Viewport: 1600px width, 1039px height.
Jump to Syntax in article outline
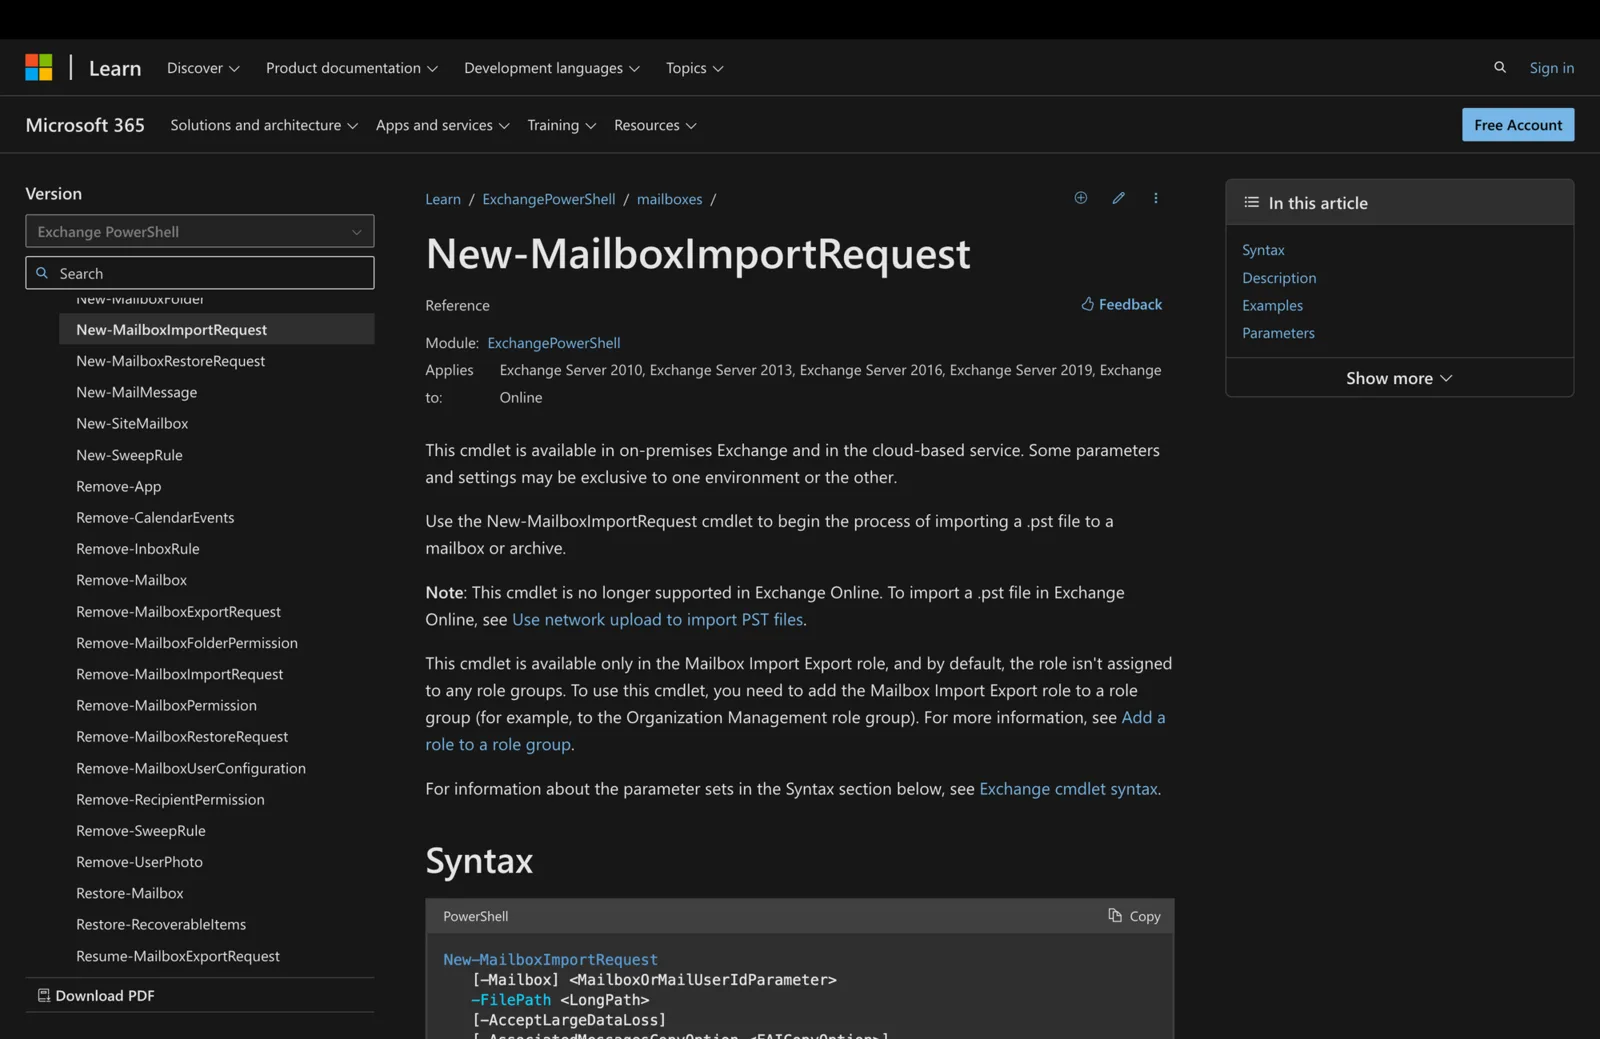coord(1263,250)
